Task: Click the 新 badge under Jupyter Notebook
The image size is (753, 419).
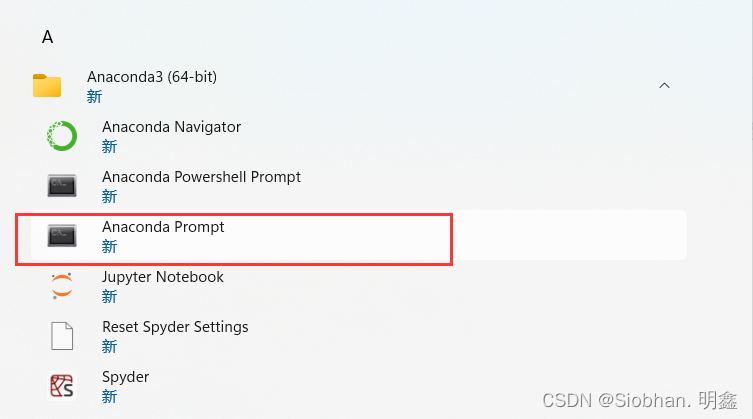Action: 109,297
